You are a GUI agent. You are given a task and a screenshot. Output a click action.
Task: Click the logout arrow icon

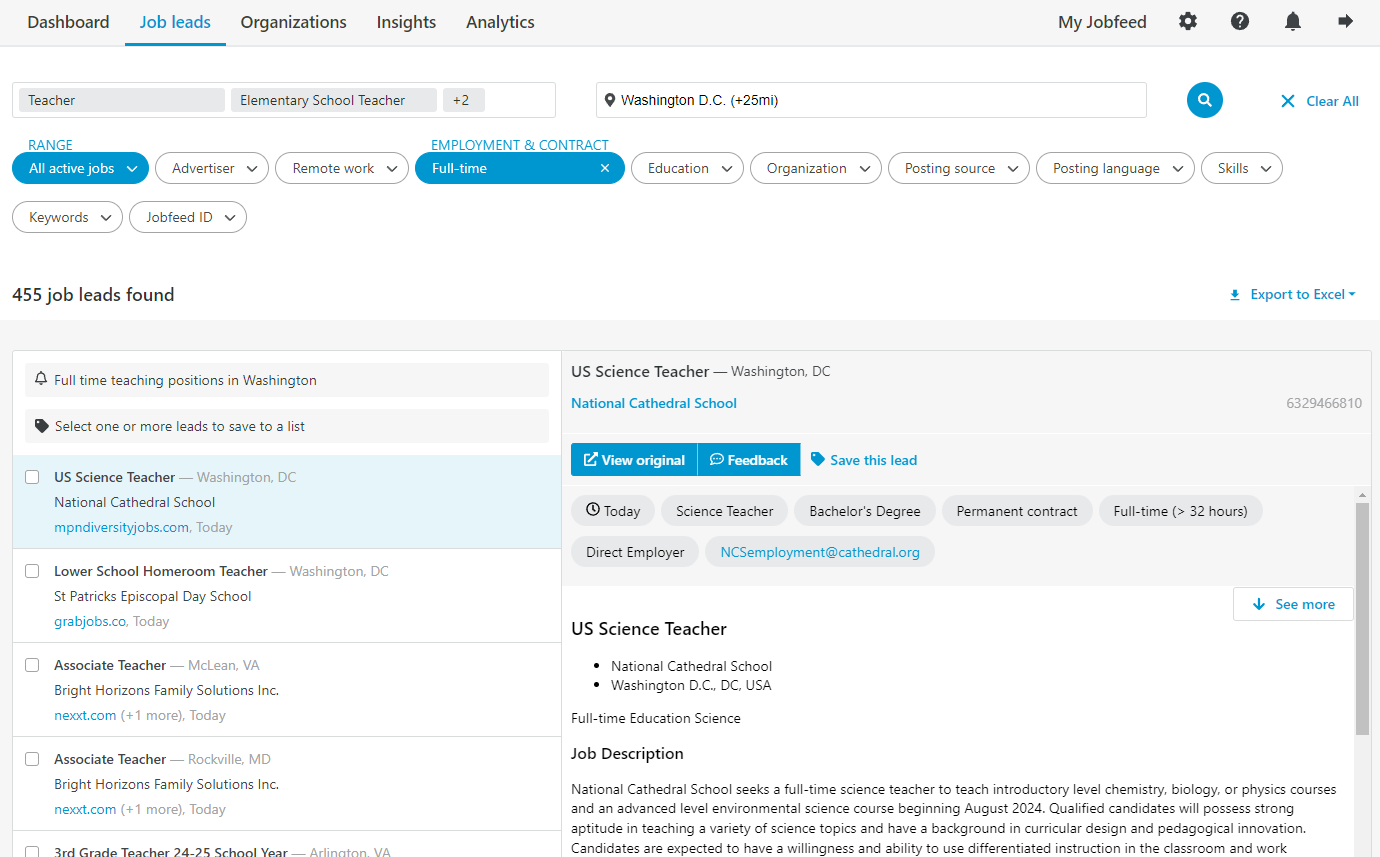[x=1345, y=21]
